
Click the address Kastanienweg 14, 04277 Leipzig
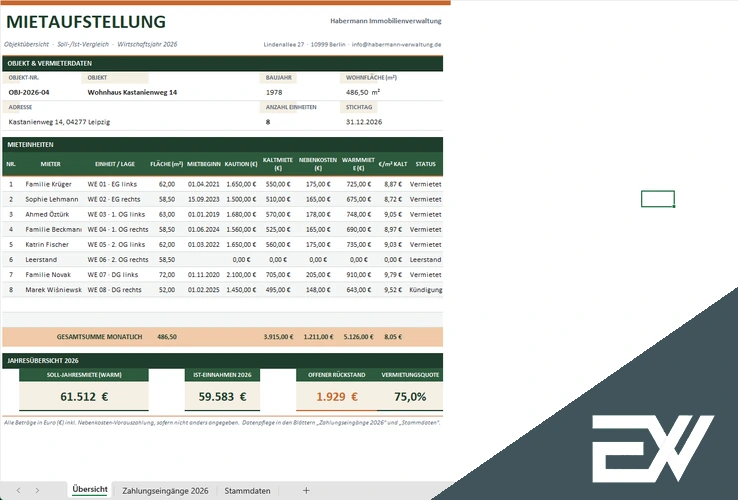click(59, 122)
